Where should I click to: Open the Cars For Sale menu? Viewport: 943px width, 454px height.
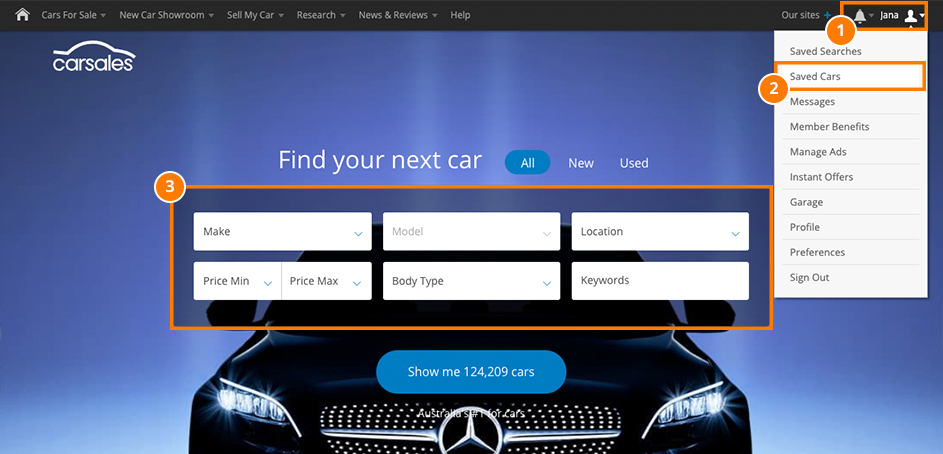click(x=73, y=15)
